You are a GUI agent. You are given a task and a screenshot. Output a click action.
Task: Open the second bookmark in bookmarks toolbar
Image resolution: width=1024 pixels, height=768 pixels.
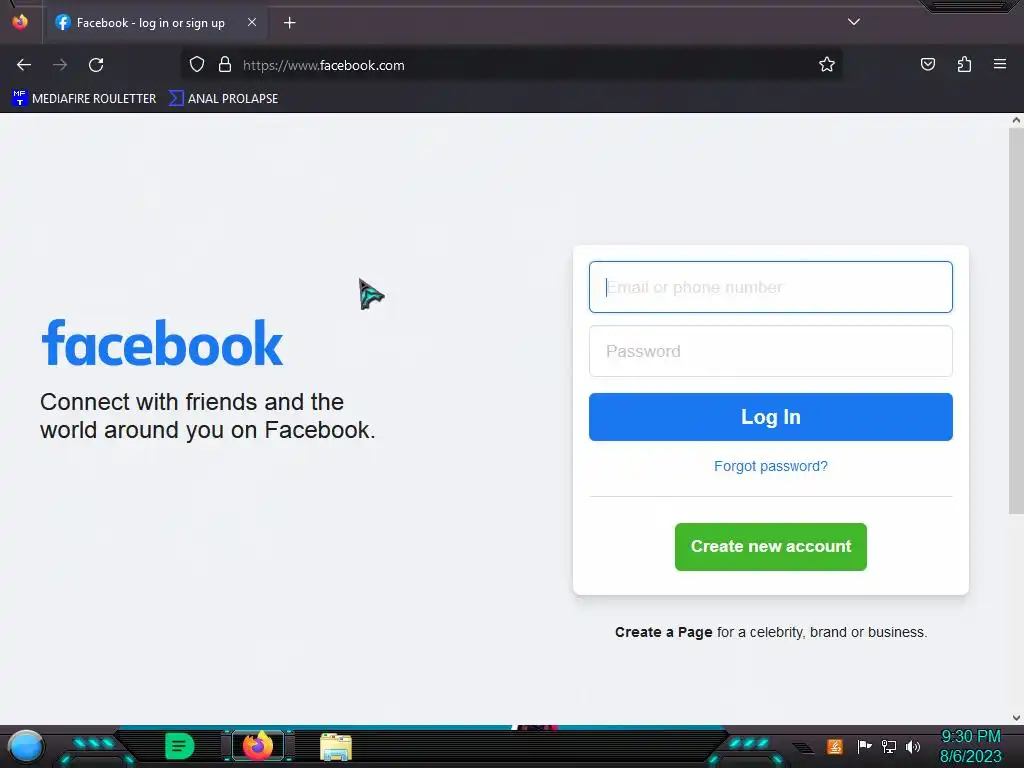(x=223, y=99)
